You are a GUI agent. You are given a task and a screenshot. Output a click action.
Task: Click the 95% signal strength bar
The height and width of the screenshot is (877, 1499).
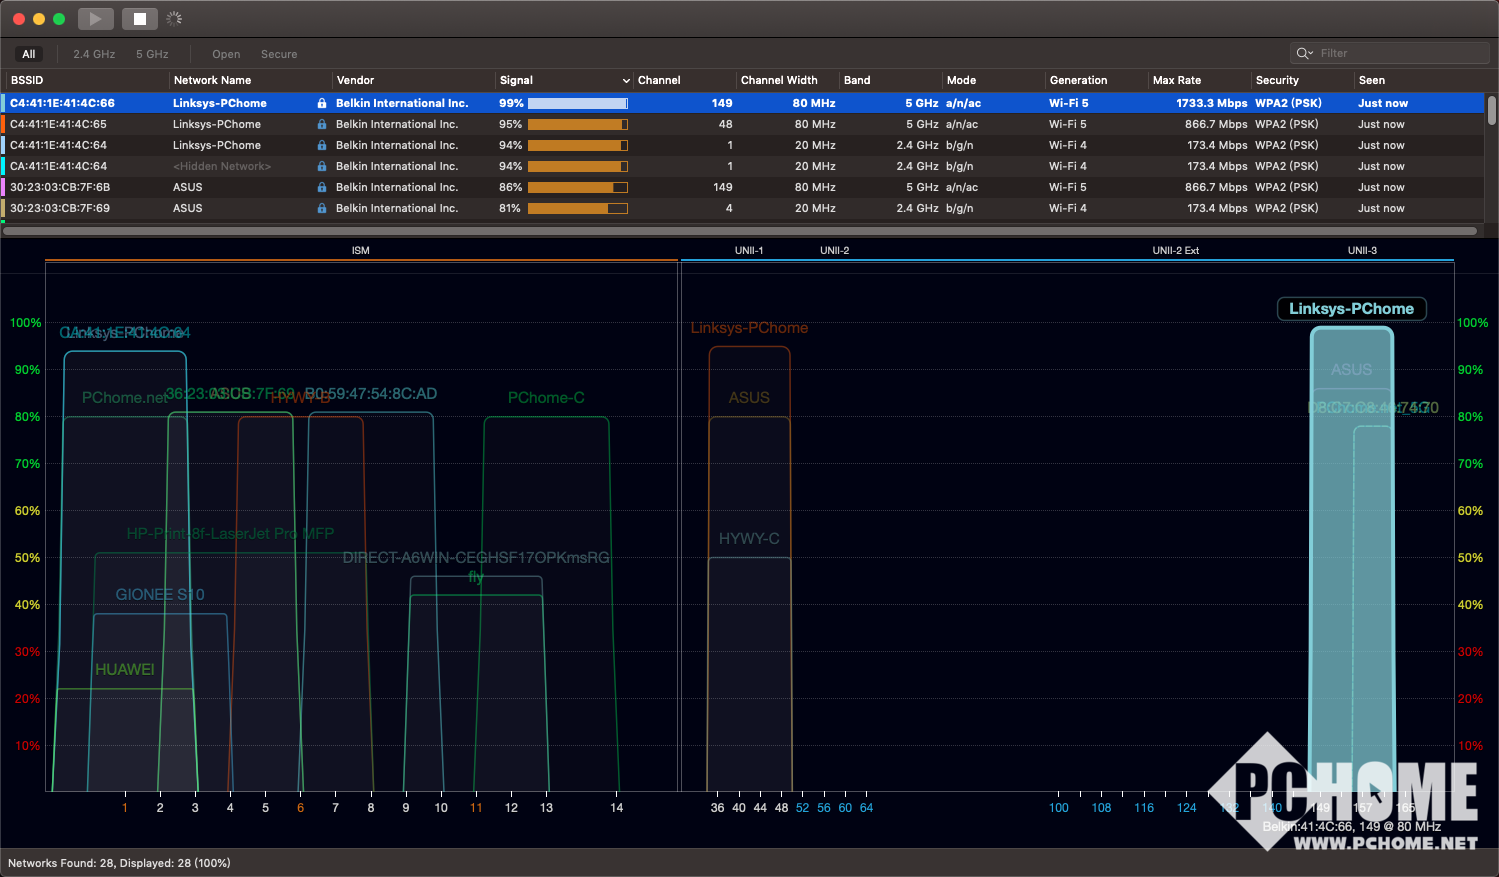578,124
